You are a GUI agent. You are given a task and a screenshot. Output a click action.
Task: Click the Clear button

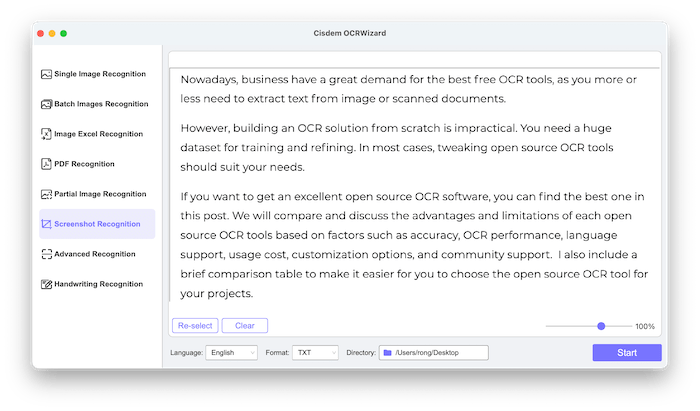point(245,326)
